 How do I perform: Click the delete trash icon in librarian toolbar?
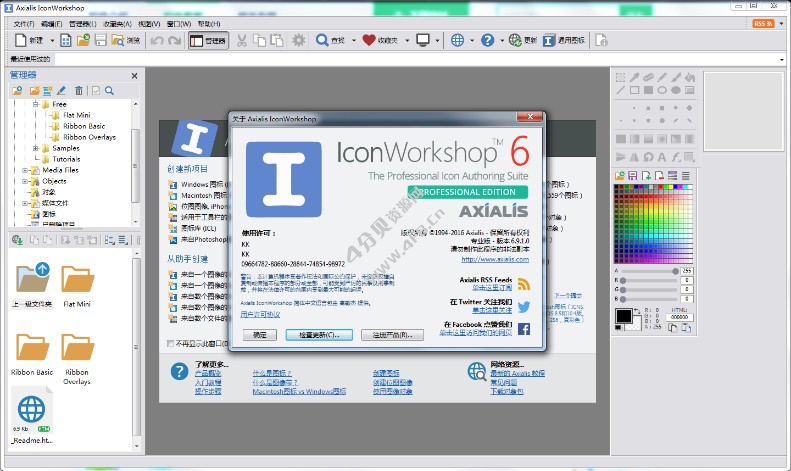(79, 91)
